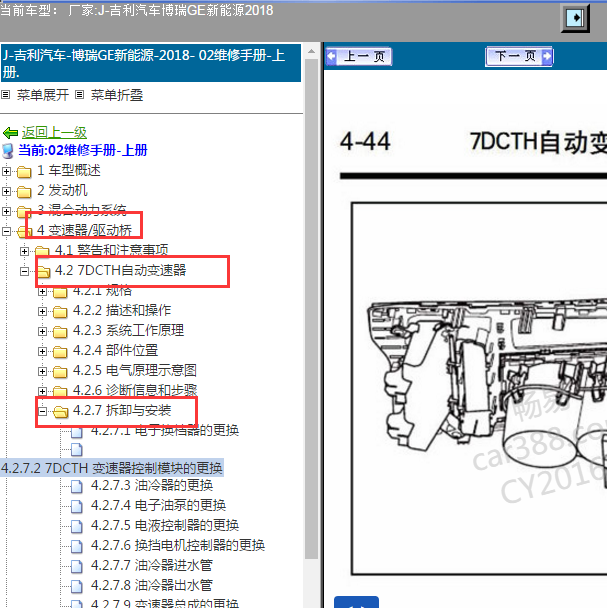Open 4.2.2 描述和操作 section

coord(122,310)
